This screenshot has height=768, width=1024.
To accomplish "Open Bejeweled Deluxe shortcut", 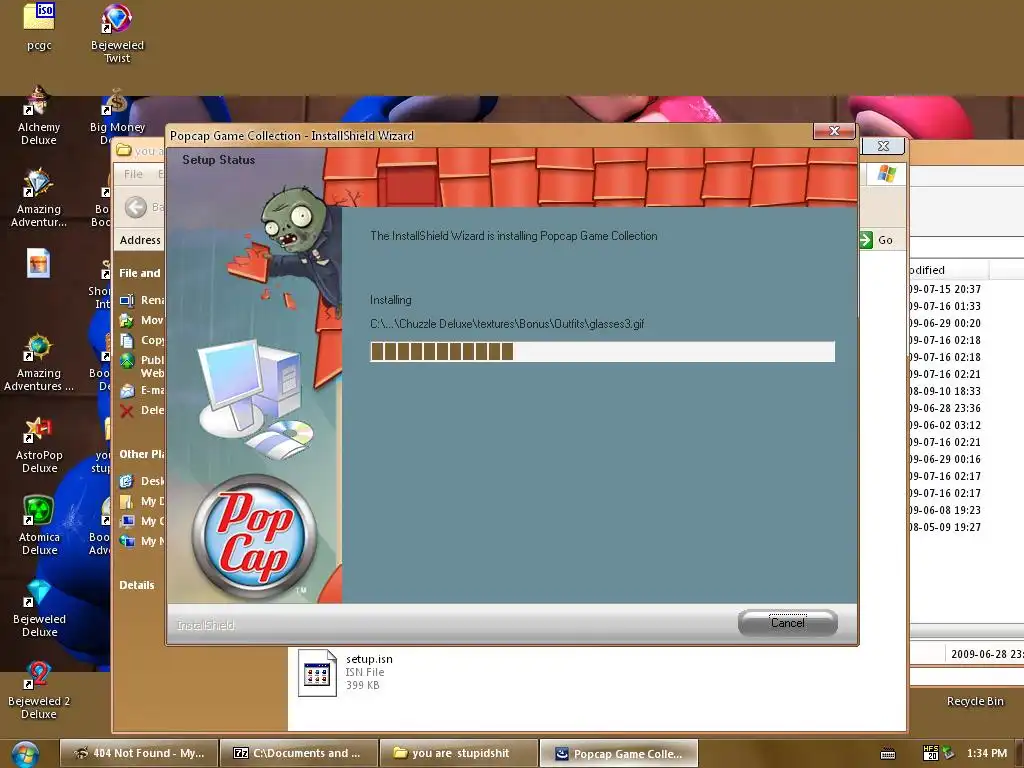I will coord(39,608).
